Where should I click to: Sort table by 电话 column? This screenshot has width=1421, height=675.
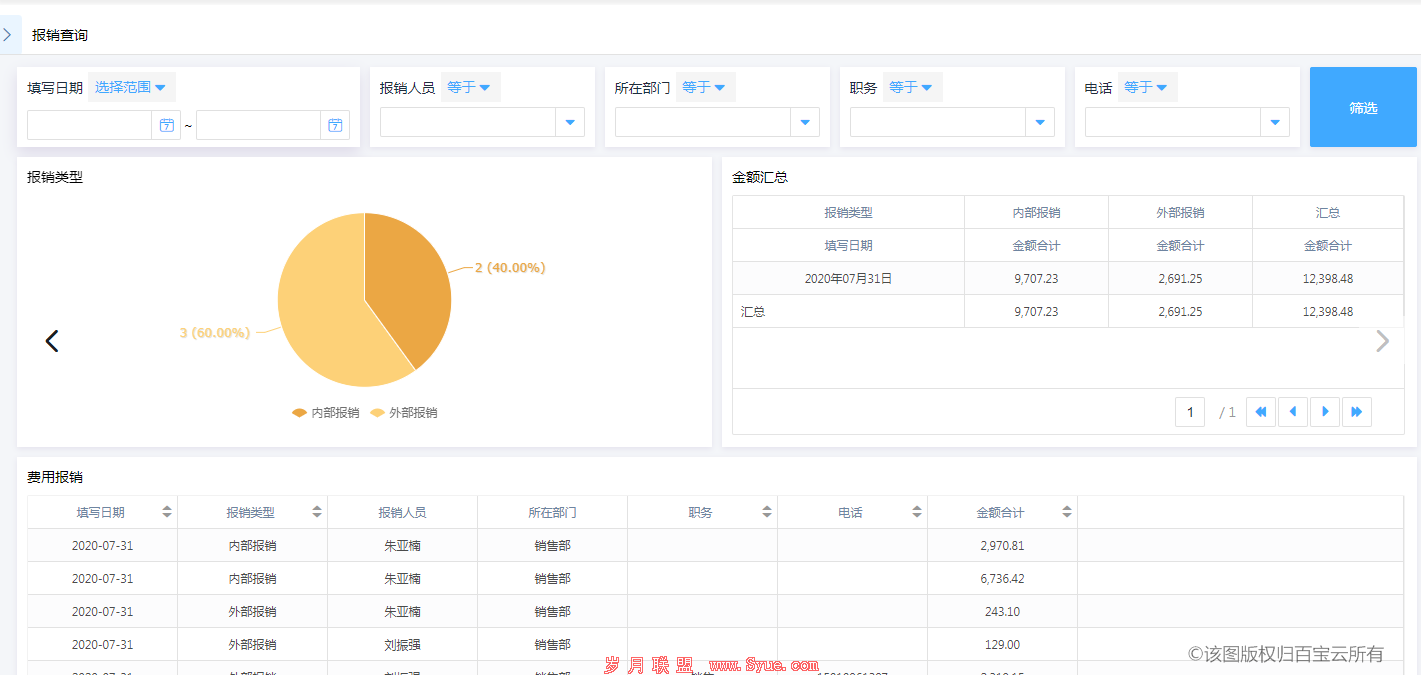917,512
